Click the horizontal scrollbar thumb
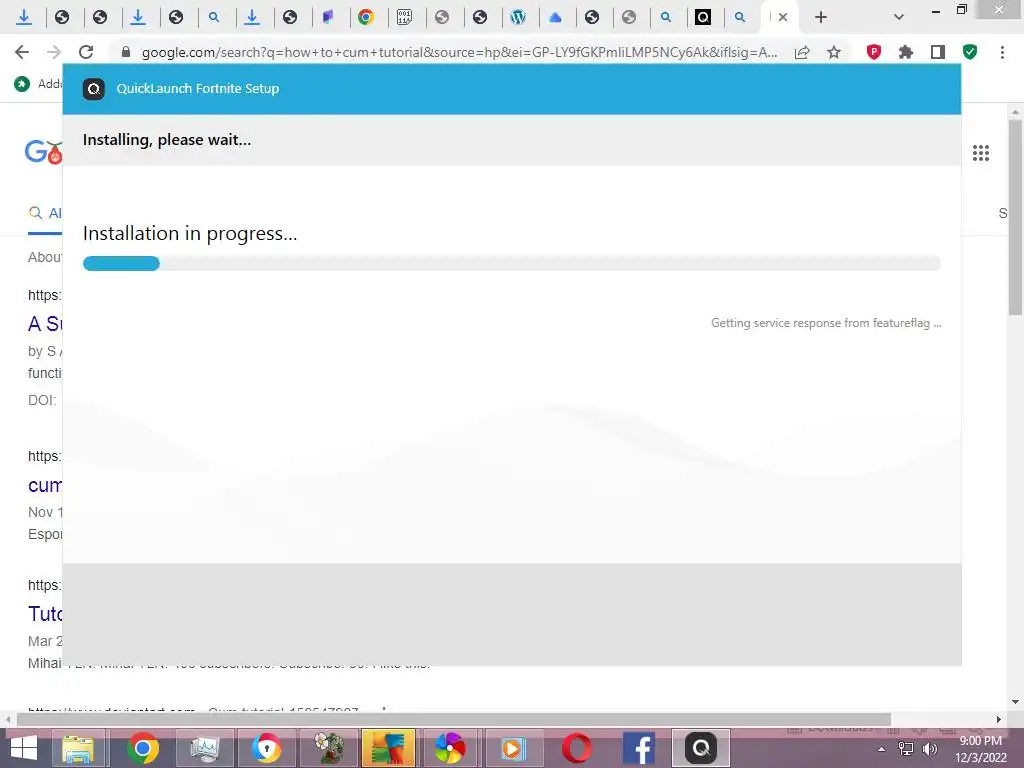Viewport: 1024px width, 768px height. (x=454, y=719)
